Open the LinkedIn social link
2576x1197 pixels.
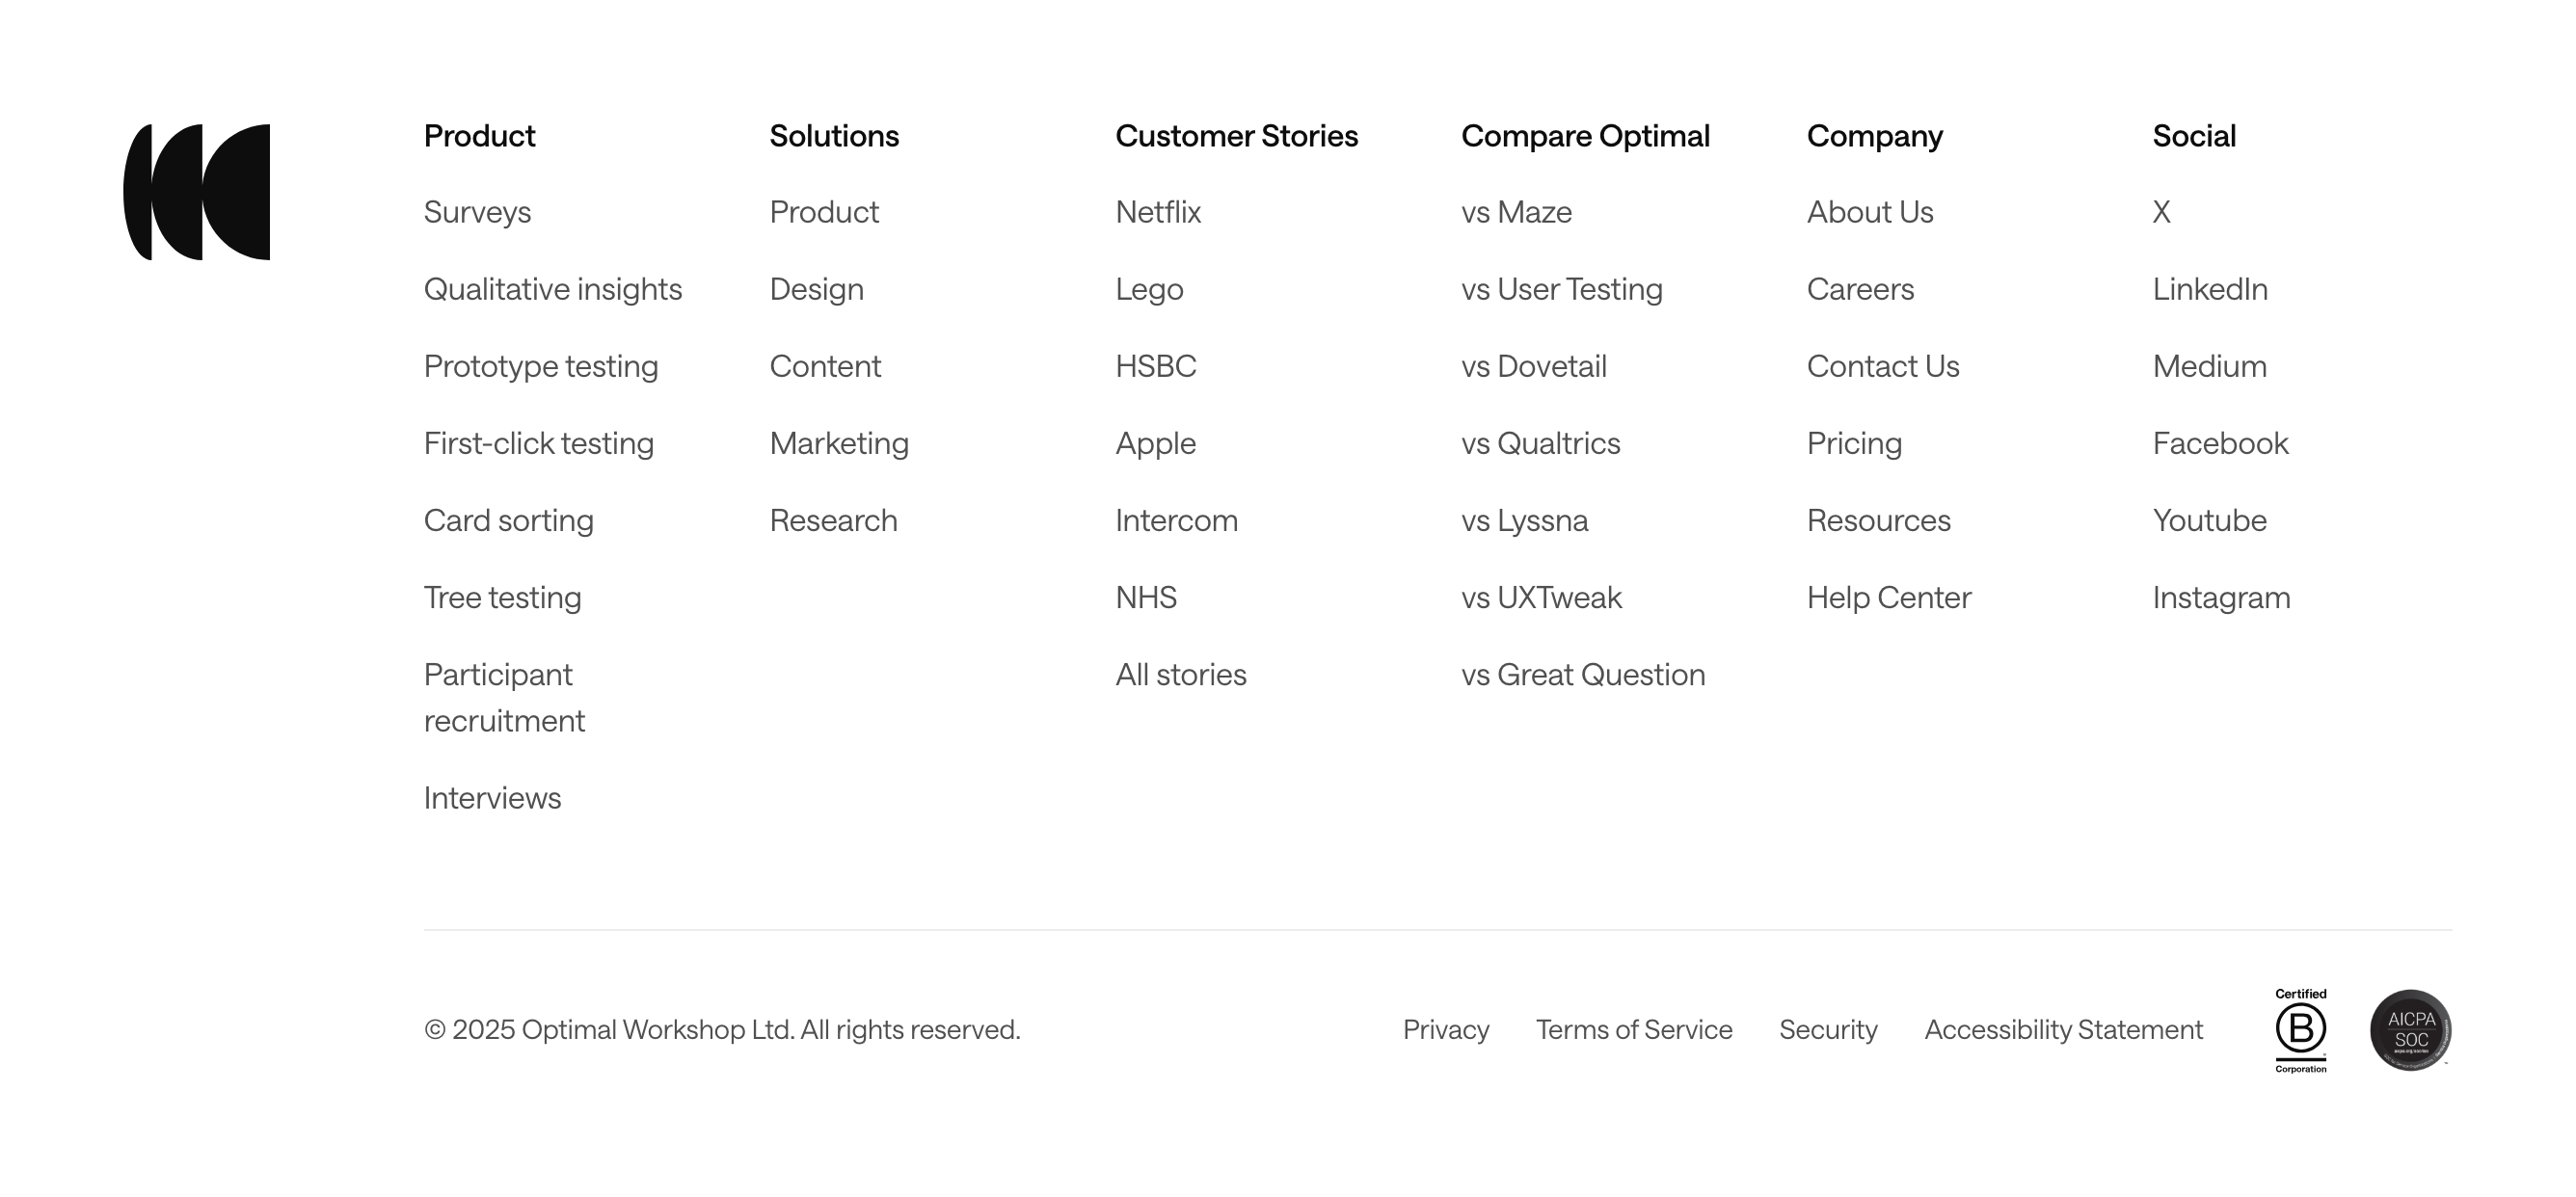pos(2210,289)
